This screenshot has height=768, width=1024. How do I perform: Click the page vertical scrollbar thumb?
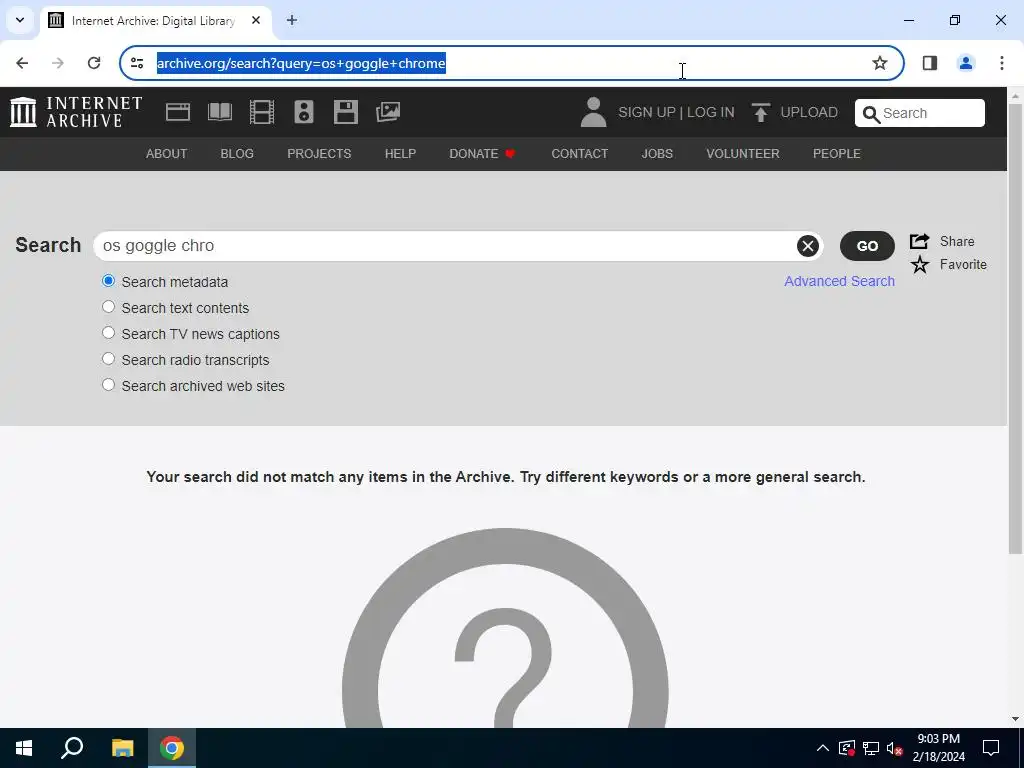tap(1016, 327)
